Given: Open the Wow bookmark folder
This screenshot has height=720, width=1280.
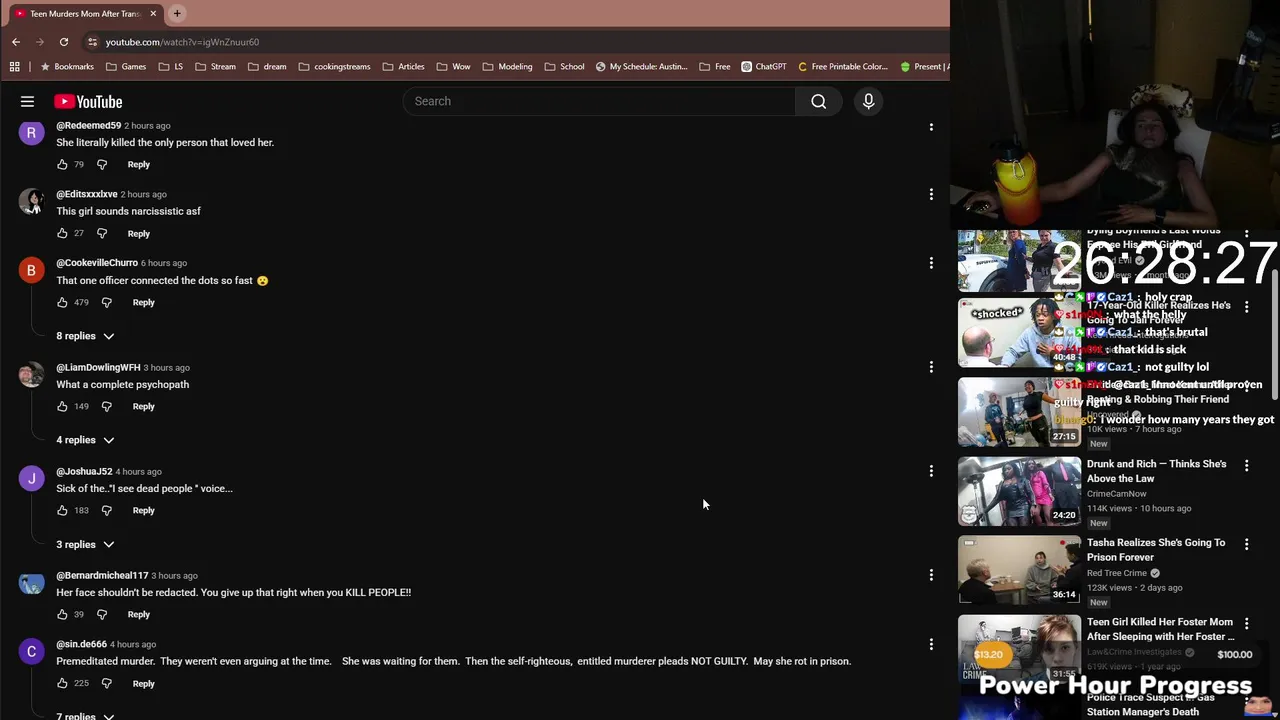Looking at the screenshot, I should [x=453, y=67].
